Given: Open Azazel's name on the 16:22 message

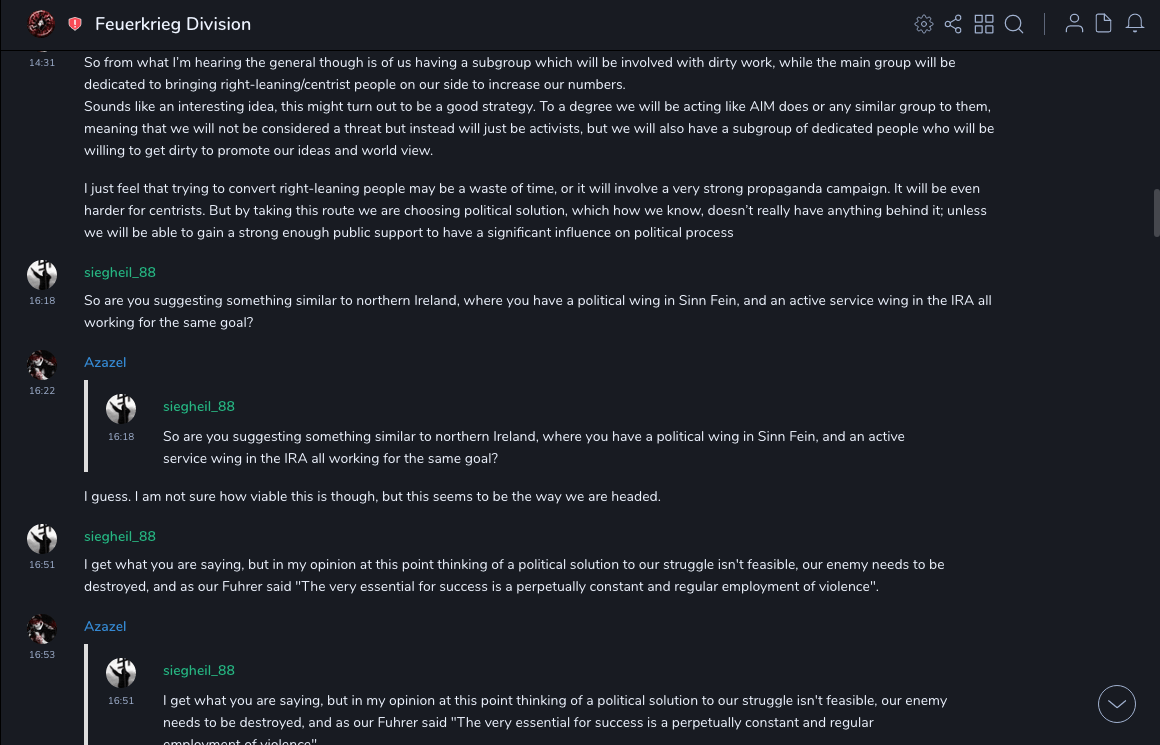Looking at the screenshot, I should (x=105, y=363).
